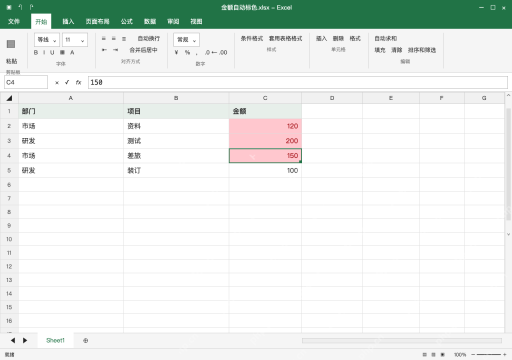
Task: Click the fx insert function icon
Action: 78,82
